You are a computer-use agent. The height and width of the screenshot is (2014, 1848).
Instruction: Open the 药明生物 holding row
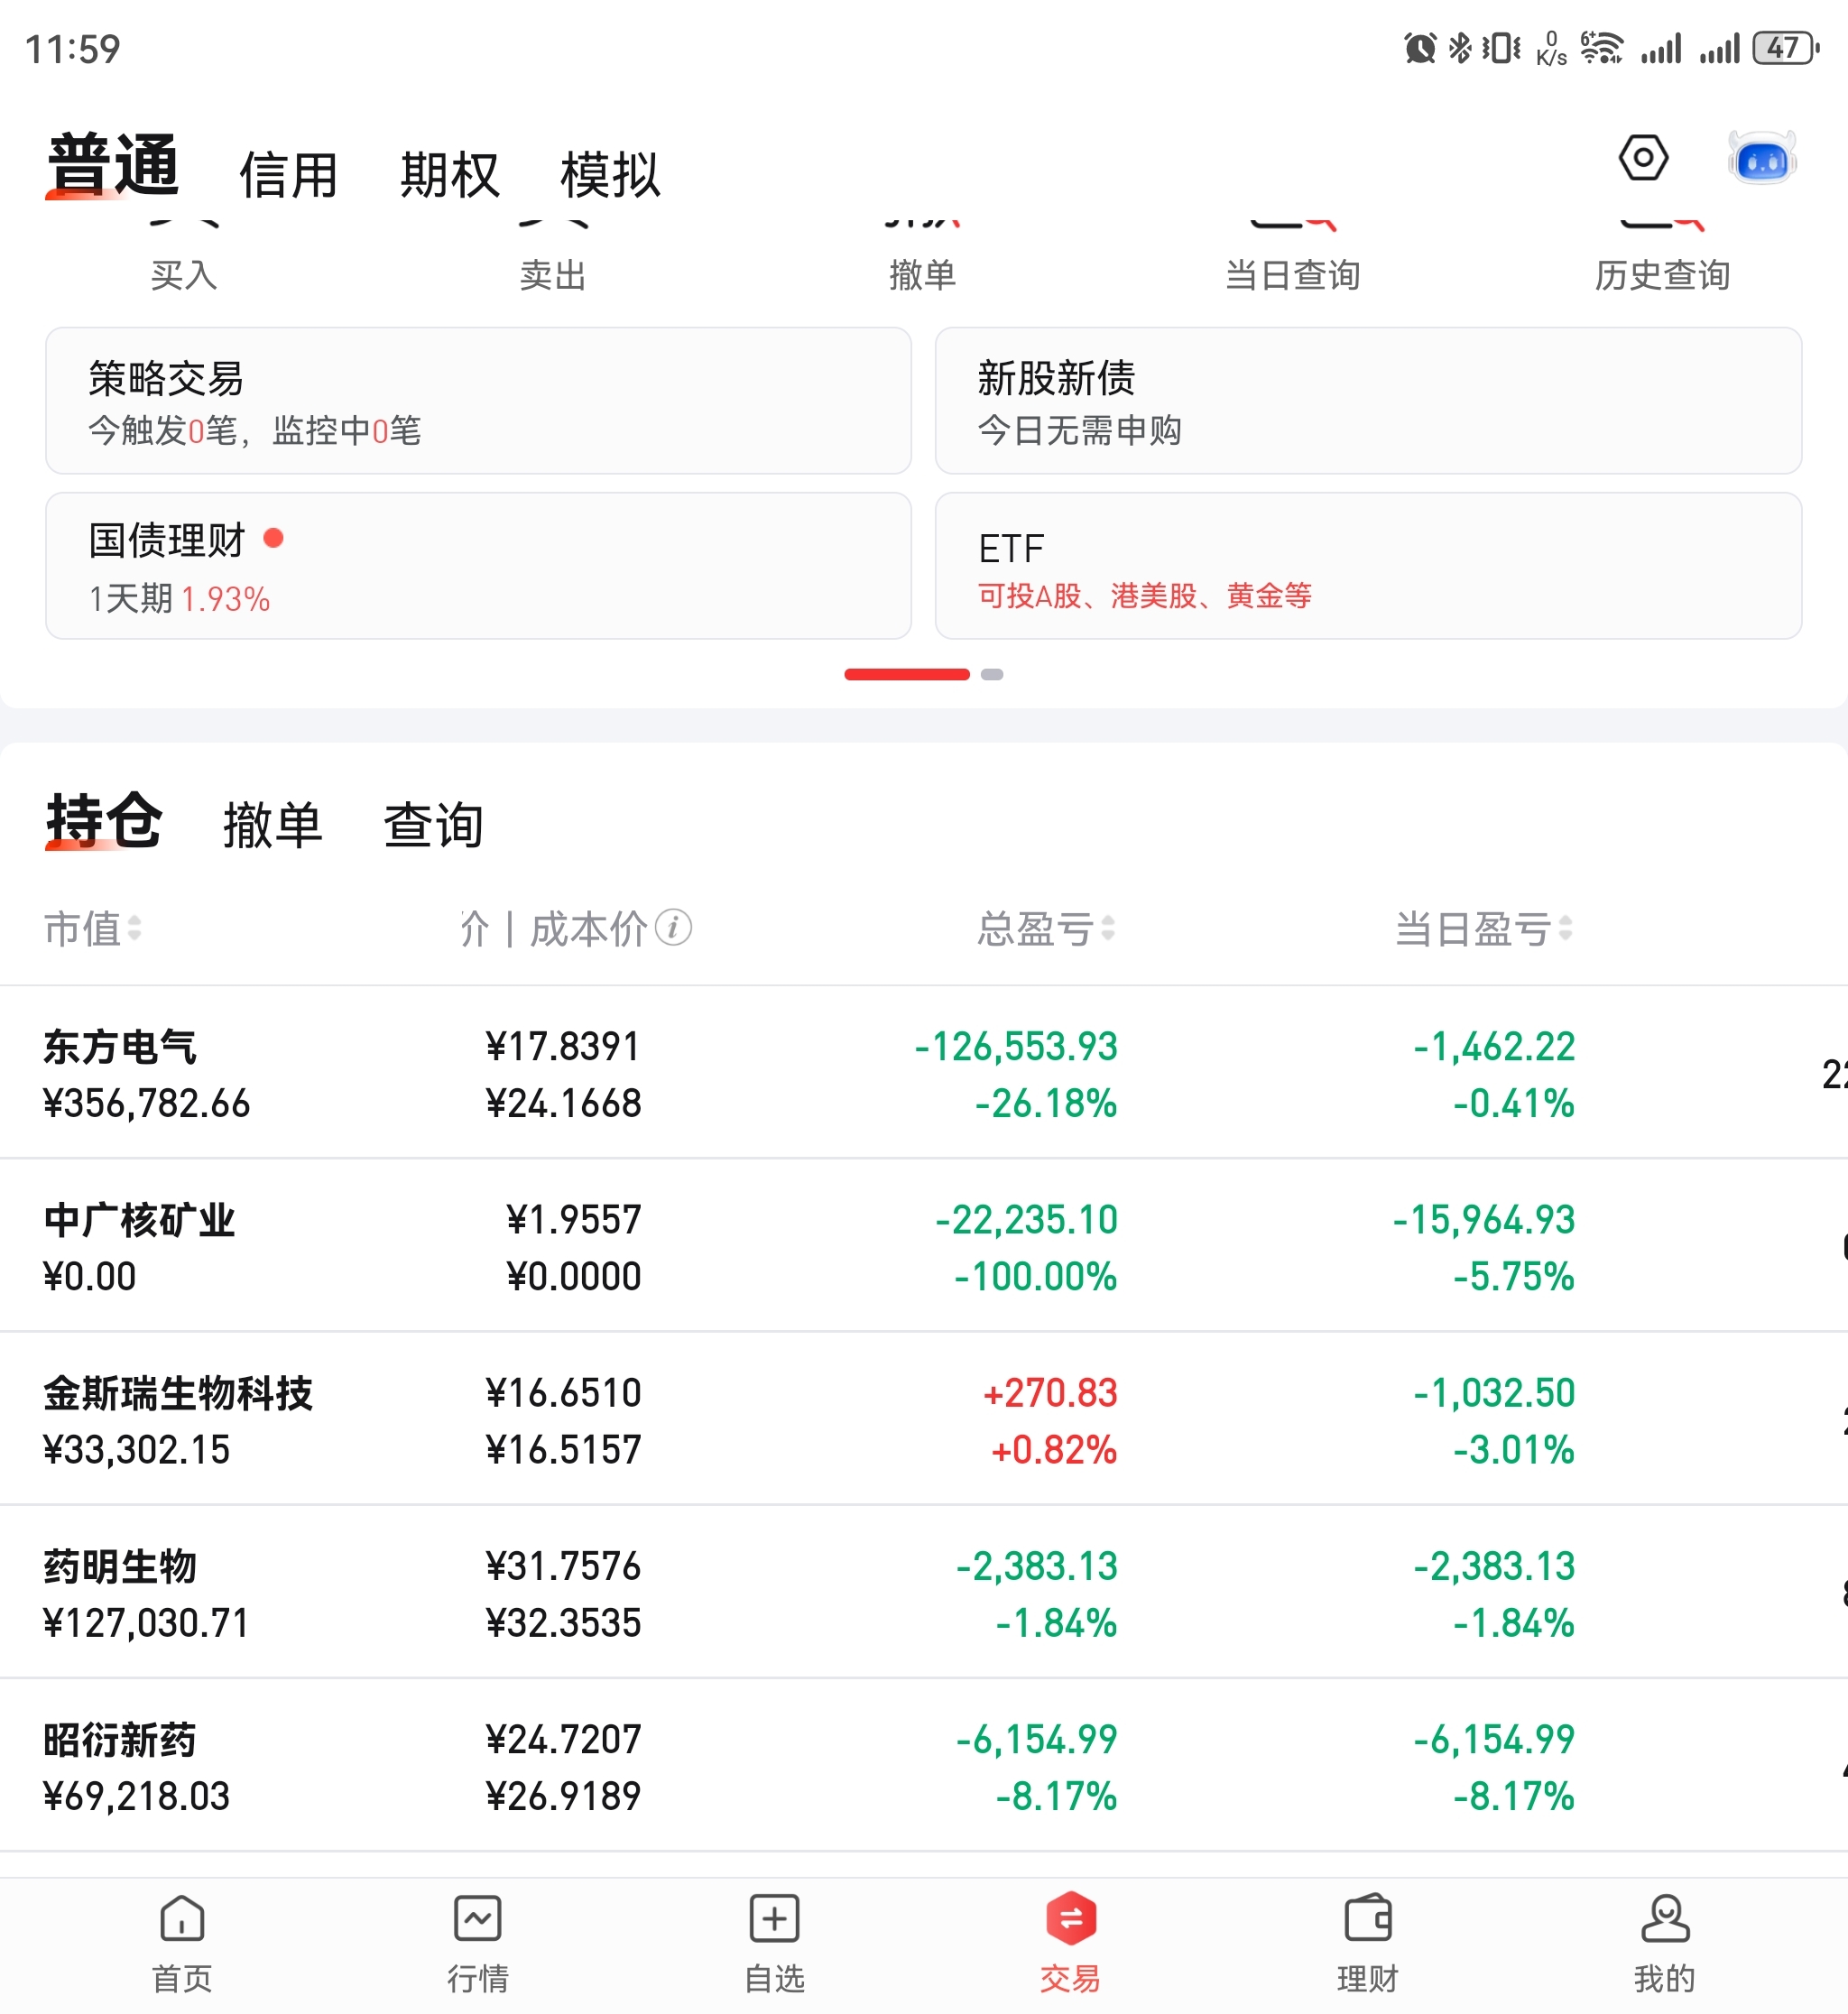click(924, 1593)
